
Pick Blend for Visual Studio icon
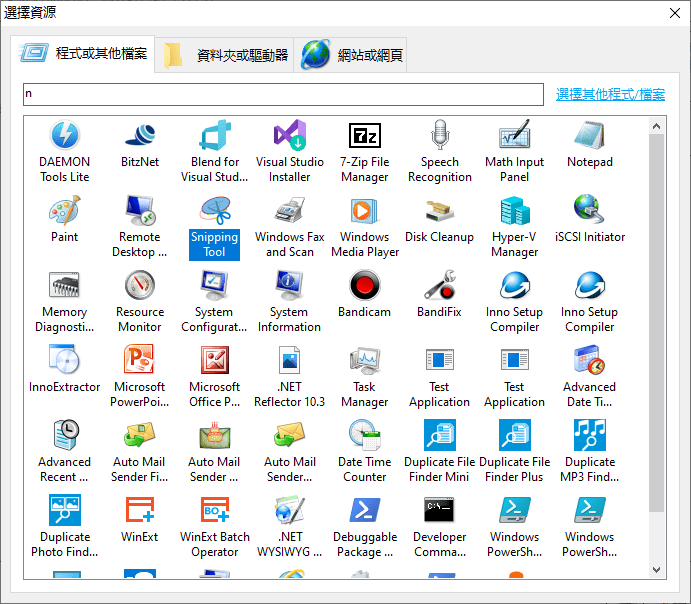[215, 135]
